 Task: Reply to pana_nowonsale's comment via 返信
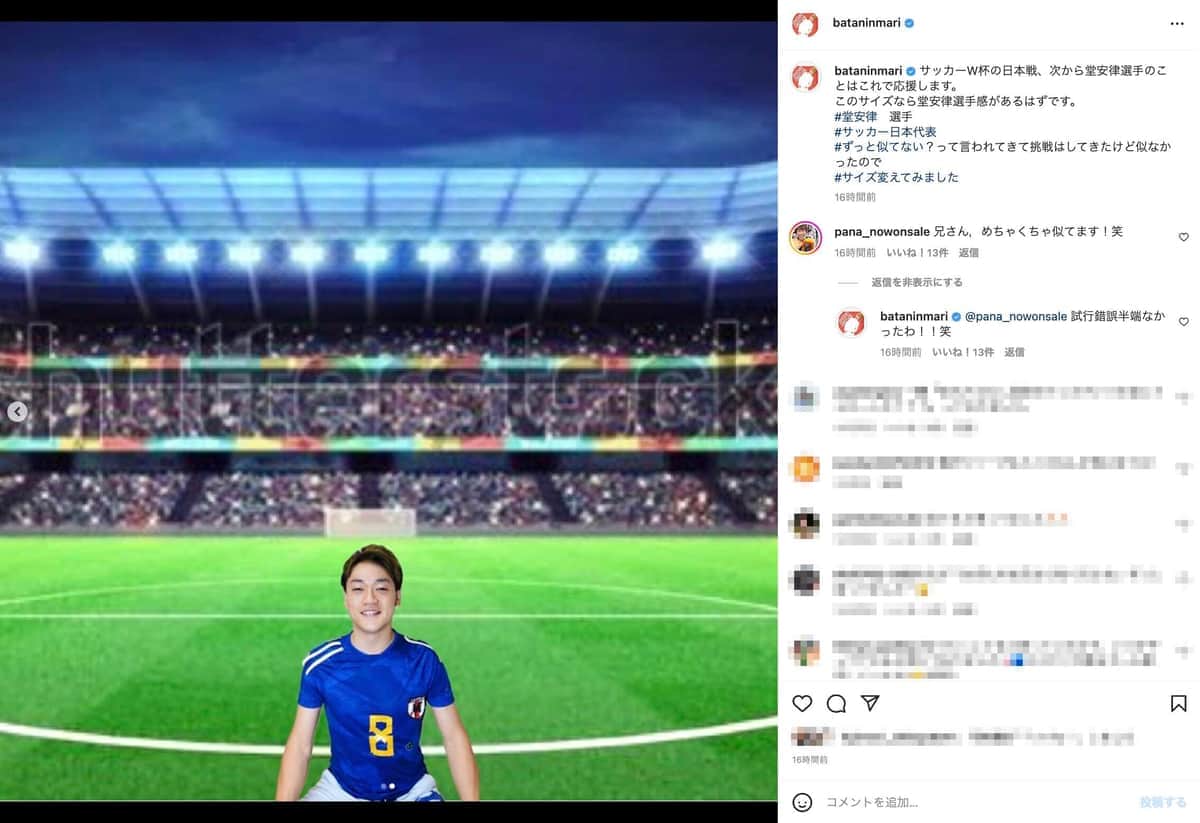click(968, 253)
